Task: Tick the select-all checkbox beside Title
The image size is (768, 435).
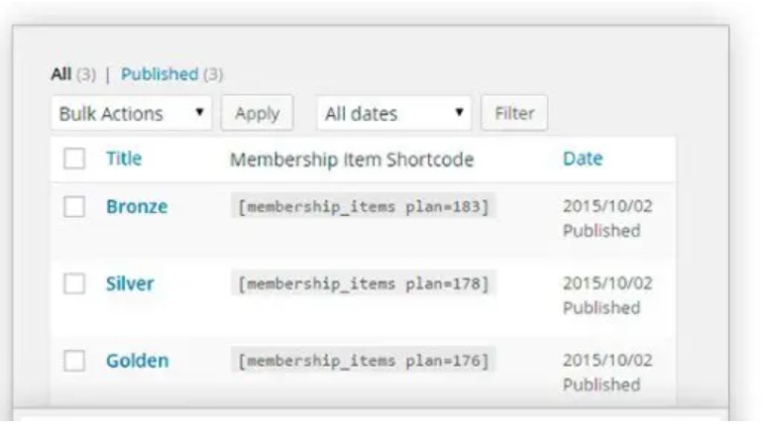Action: click(x=74, y=159)
